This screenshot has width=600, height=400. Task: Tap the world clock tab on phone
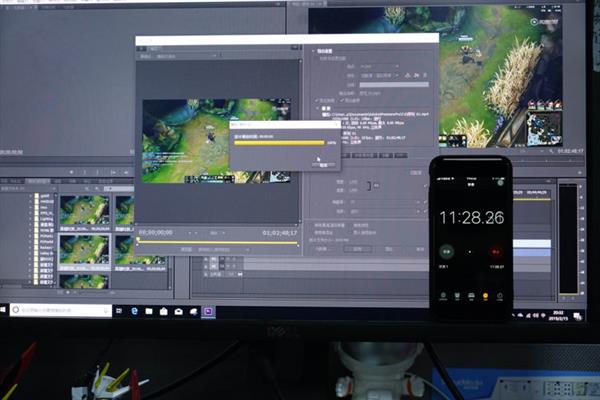(x=443, y=297)
